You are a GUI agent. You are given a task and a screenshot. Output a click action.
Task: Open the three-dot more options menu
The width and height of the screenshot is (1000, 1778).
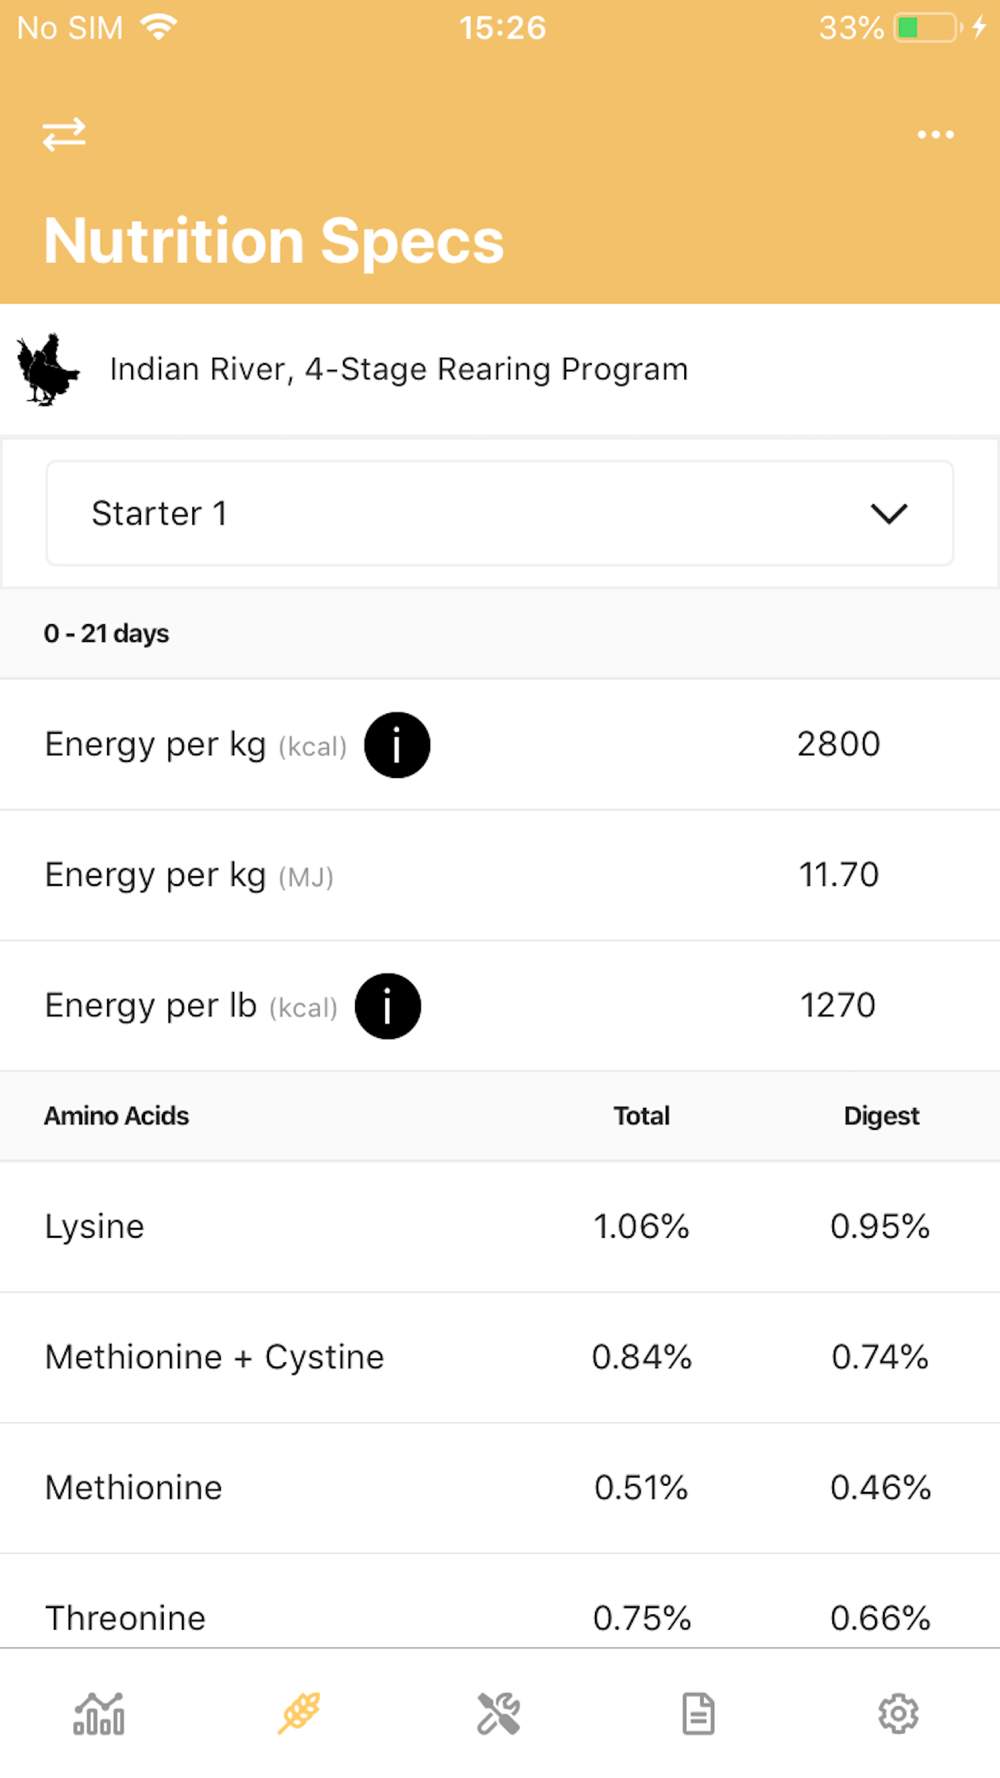tap(935, 134)
